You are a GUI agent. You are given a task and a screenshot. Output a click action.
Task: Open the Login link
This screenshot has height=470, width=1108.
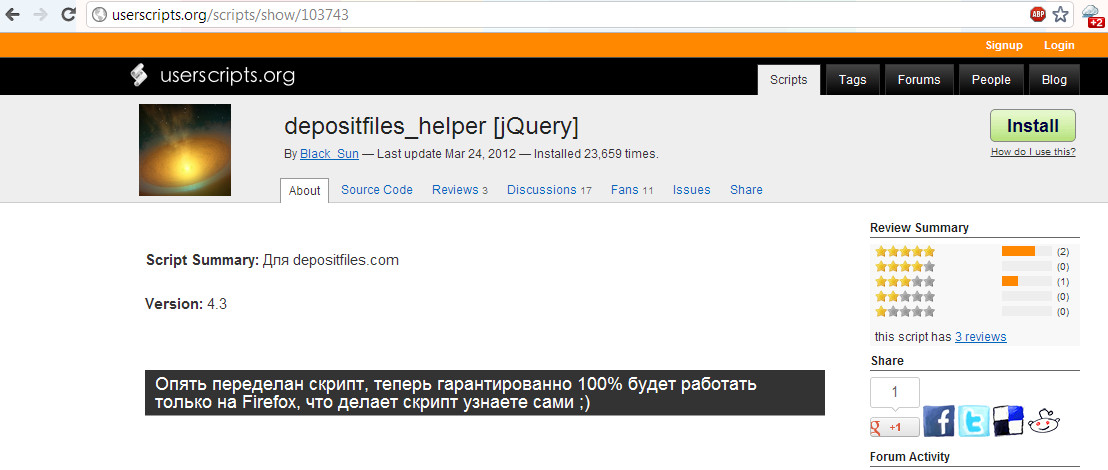(1059, 45)
